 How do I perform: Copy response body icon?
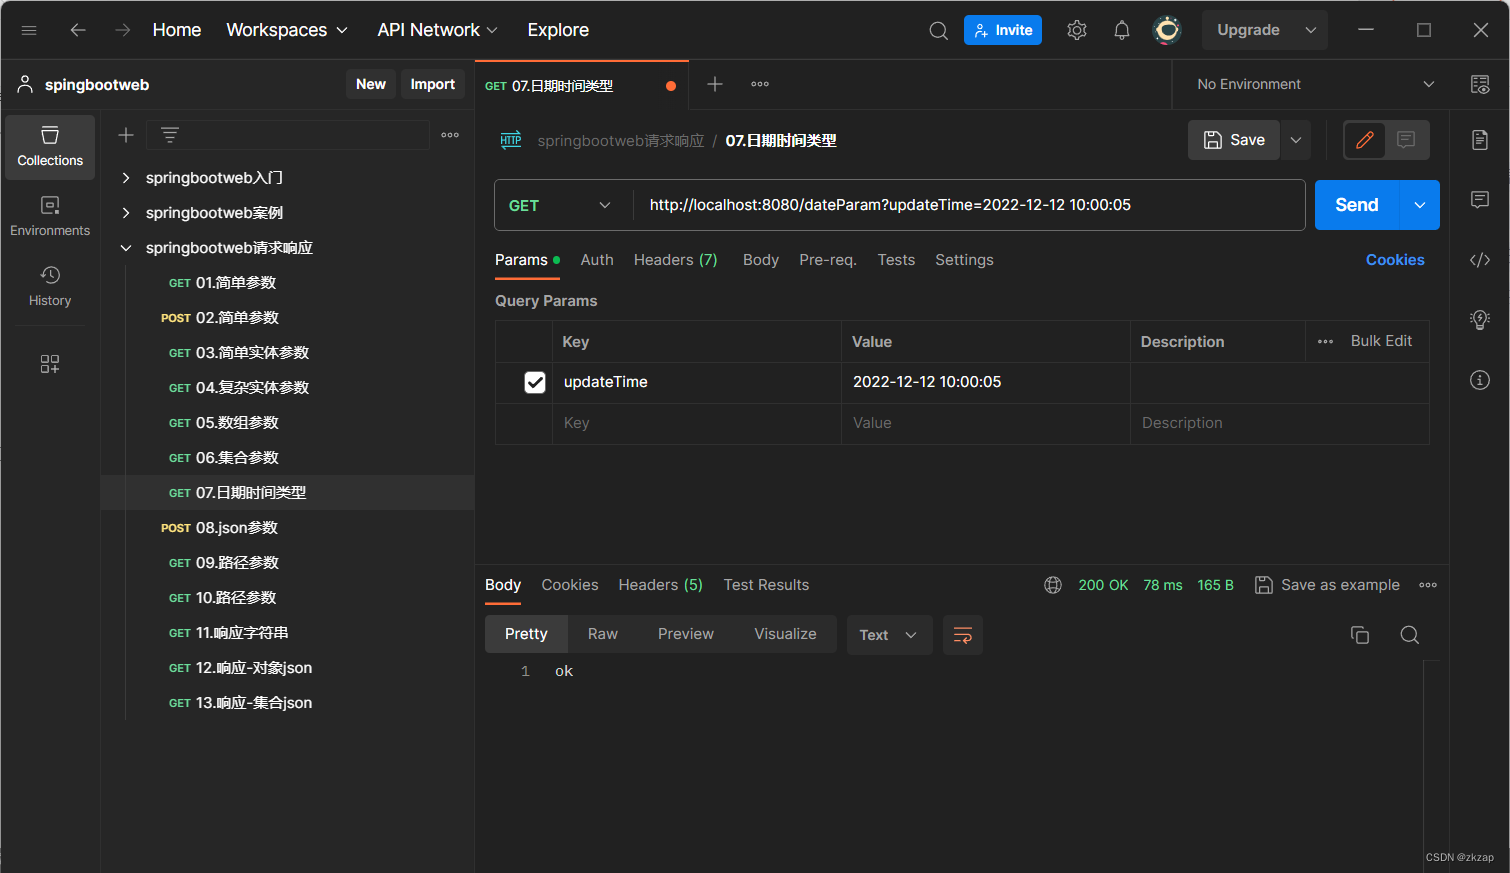(1360, 635)
